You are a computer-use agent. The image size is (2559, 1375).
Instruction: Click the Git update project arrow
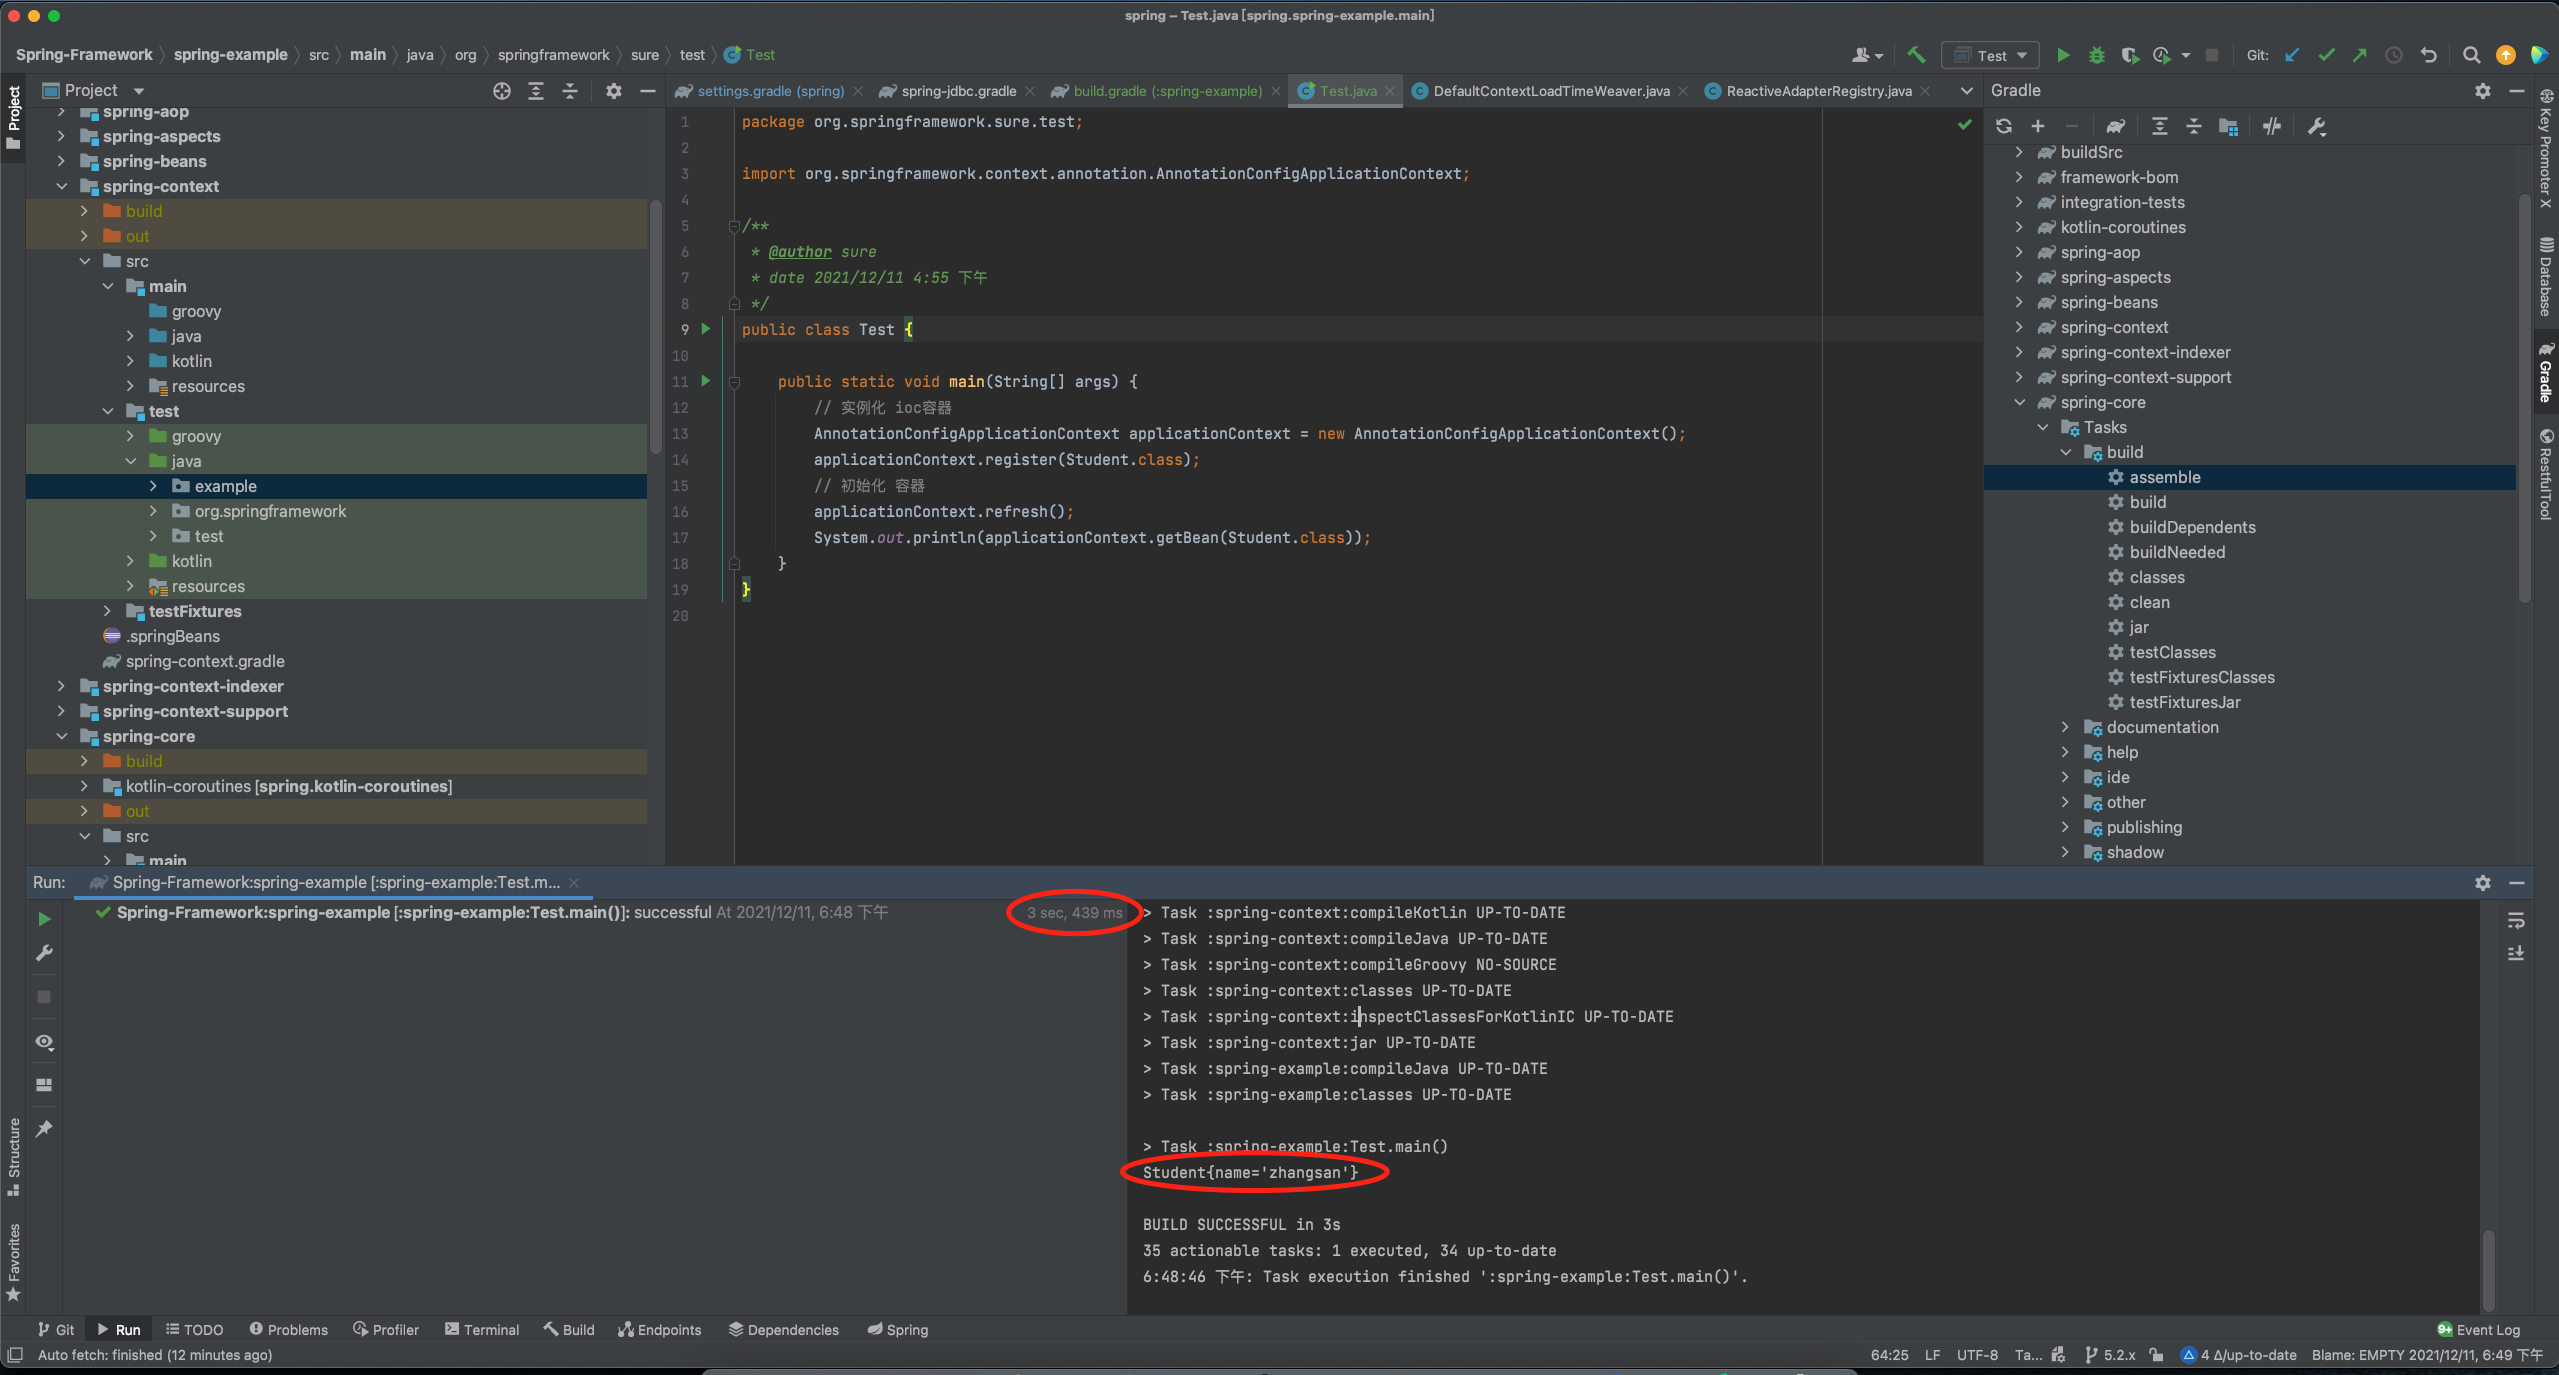coord(2292,56)
